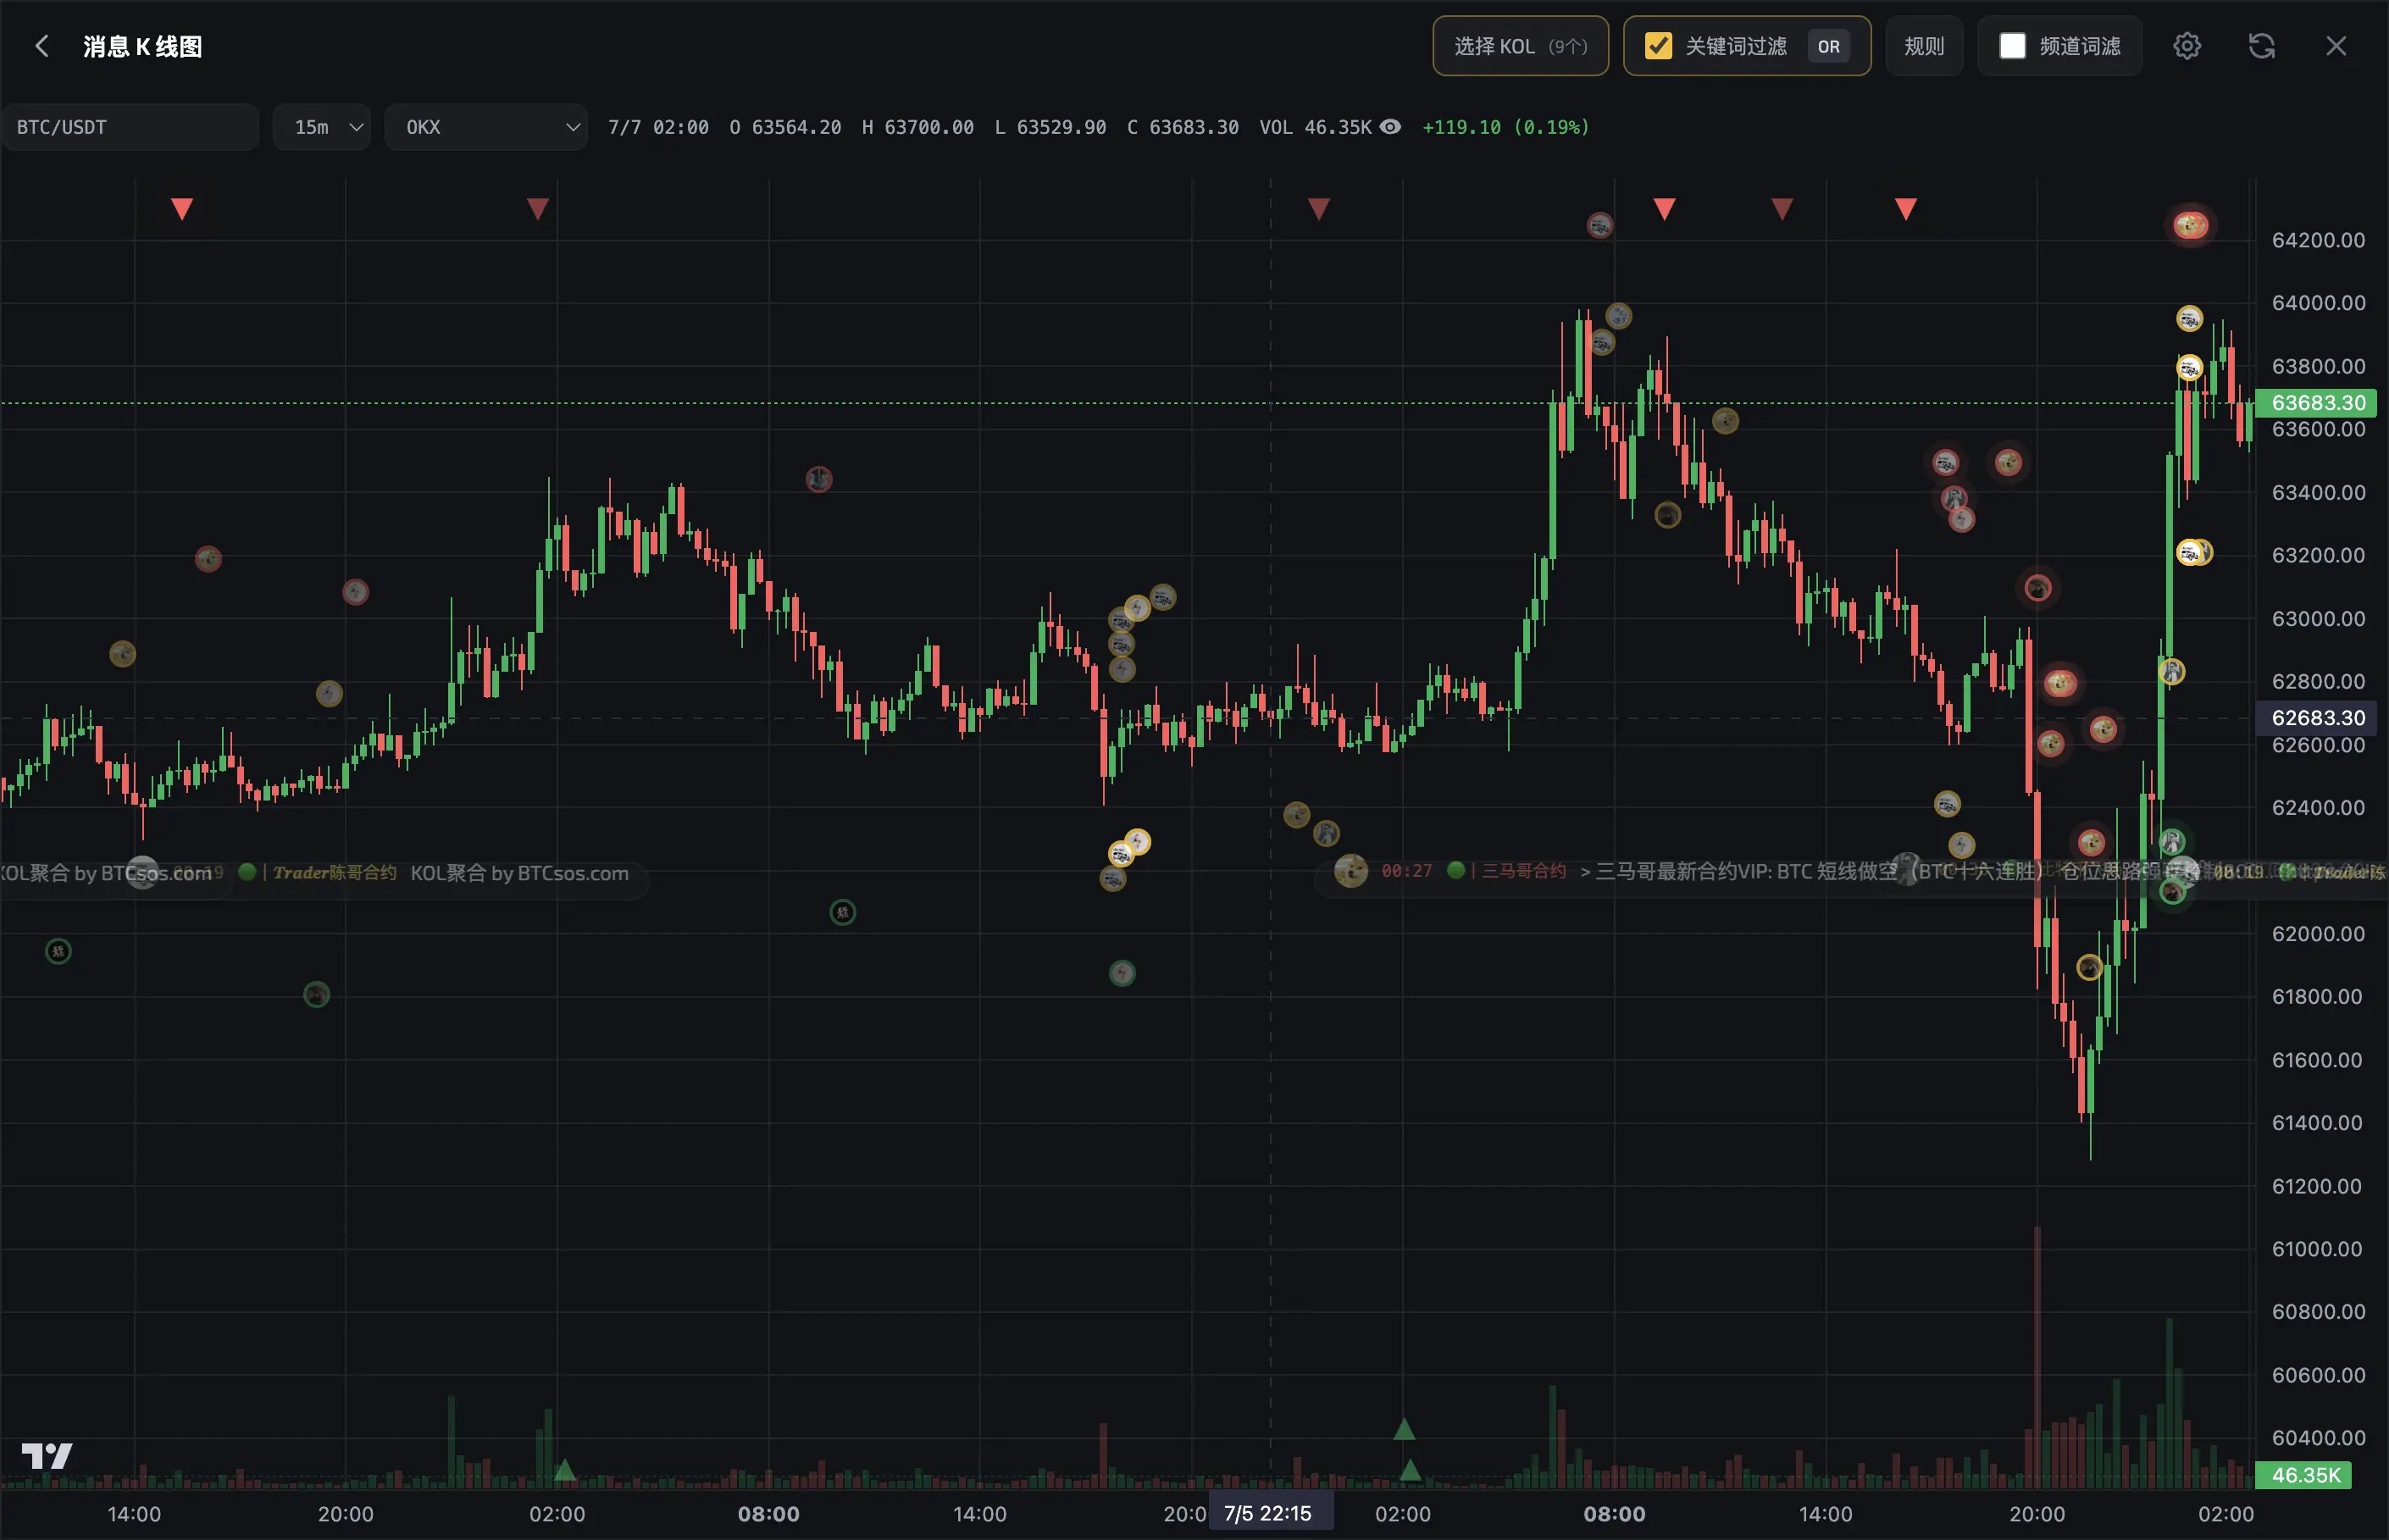
Task: Click the red KOL avatar near 62800 price
Action: click(x=2059, y=683)
